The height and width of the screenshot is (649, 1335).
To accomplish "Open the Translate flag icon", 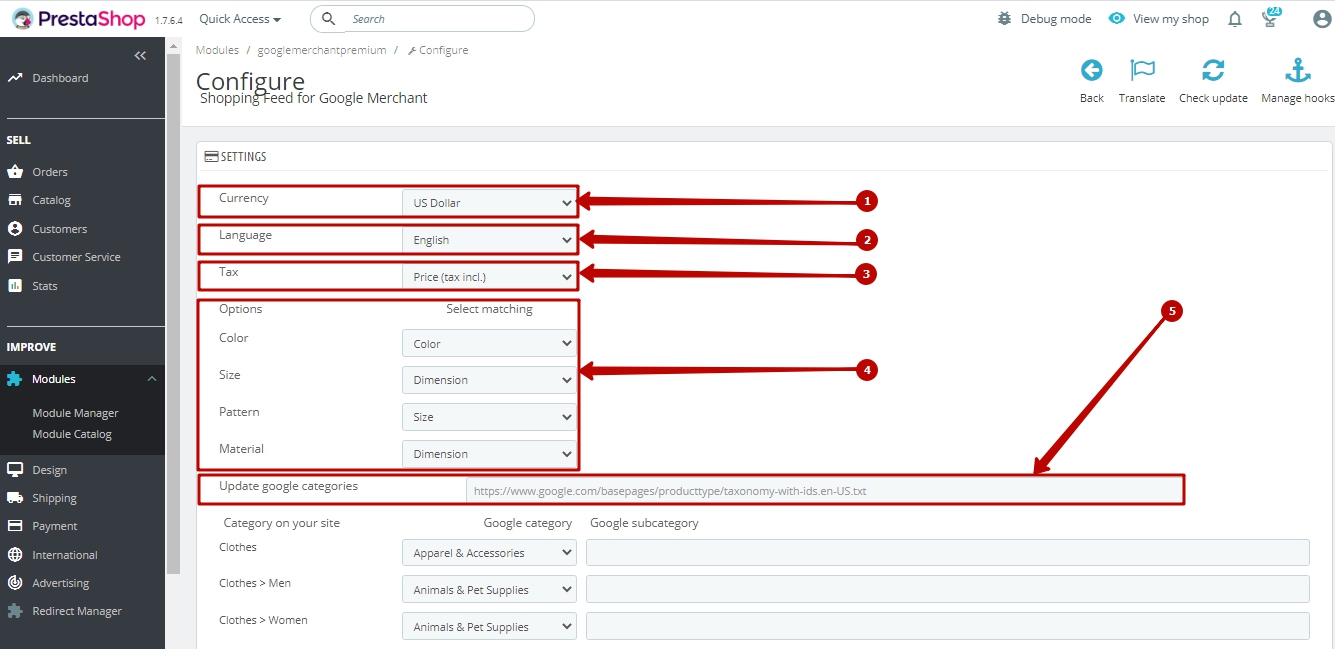I will point(1142,71).
